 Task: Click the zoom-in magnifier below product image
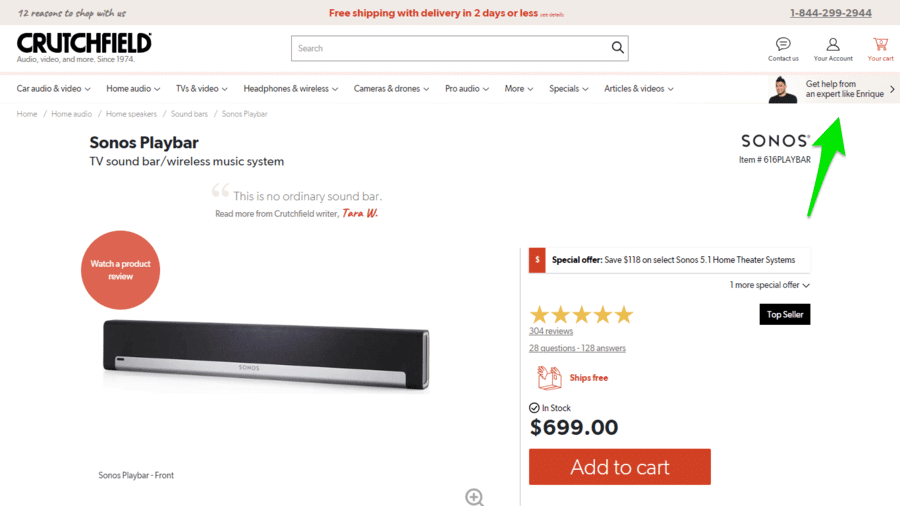(x=474, y=497)
